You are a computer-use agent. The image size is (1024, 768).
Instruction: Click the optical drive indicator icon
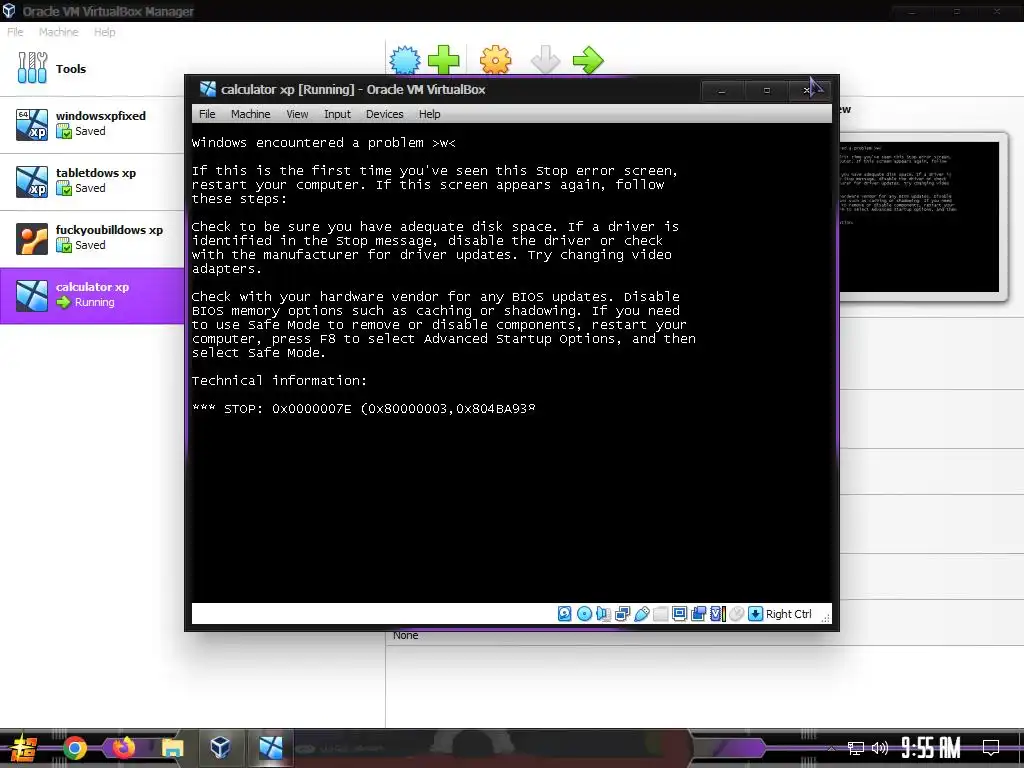[x=584, y=614]
